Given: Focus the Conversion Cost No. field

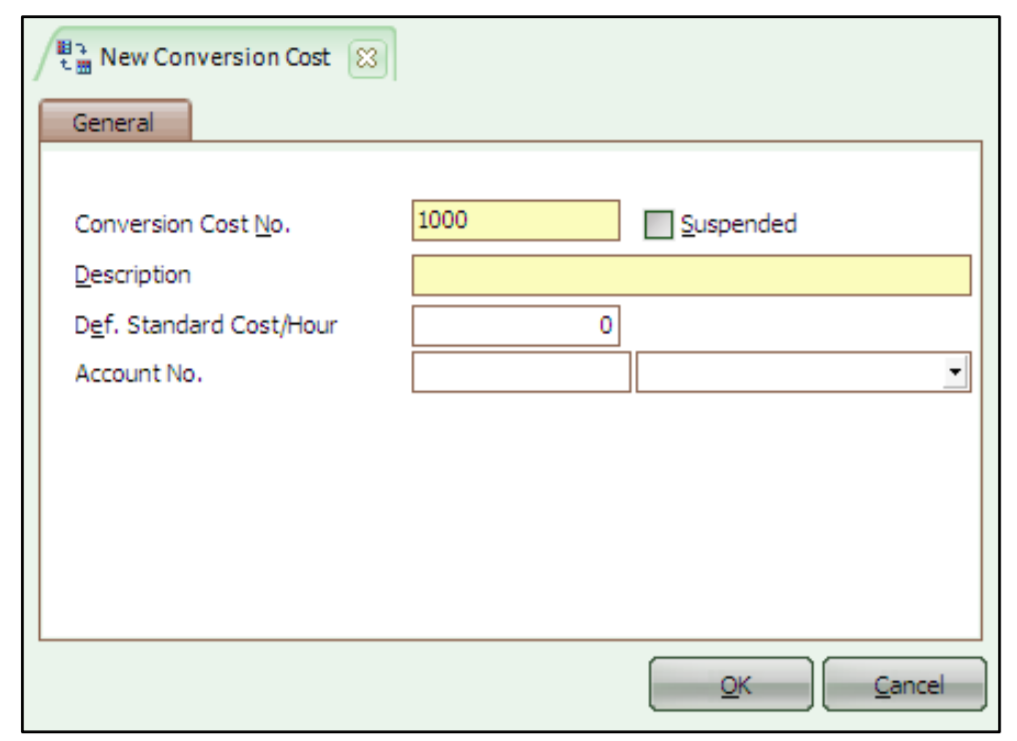Looking at the screenshot, I should point(516,221).
